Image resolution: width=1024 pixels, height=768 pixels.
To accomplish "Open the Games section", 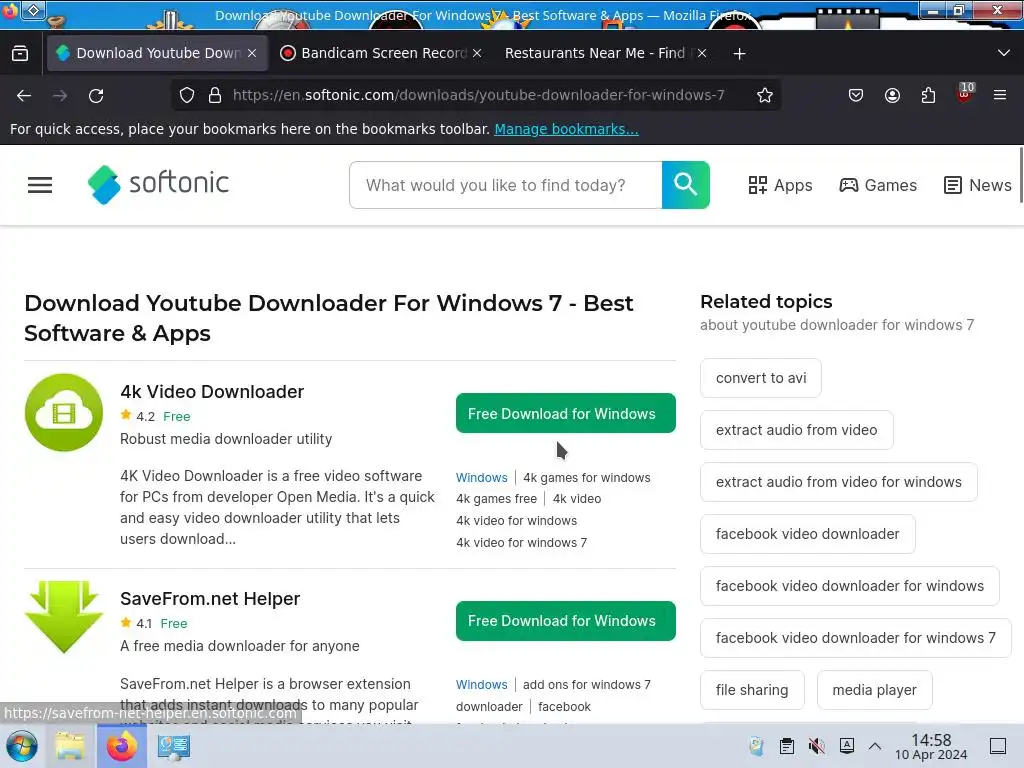I will (x=878, y=185).
